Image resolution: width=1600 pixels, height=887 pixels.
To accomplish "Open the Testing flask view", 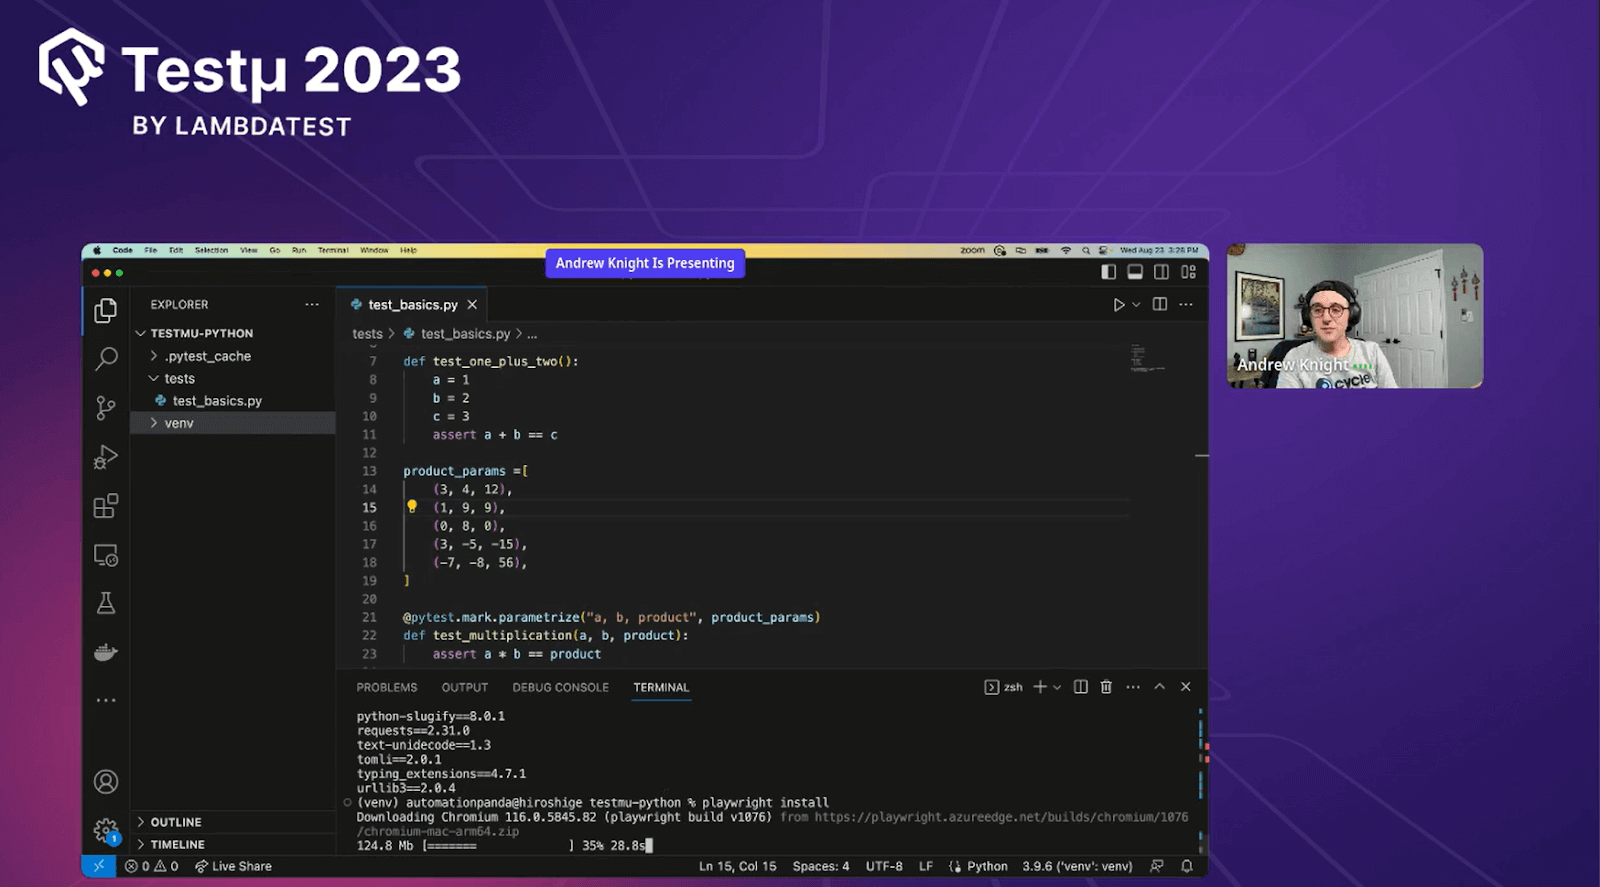I will 105,603.
